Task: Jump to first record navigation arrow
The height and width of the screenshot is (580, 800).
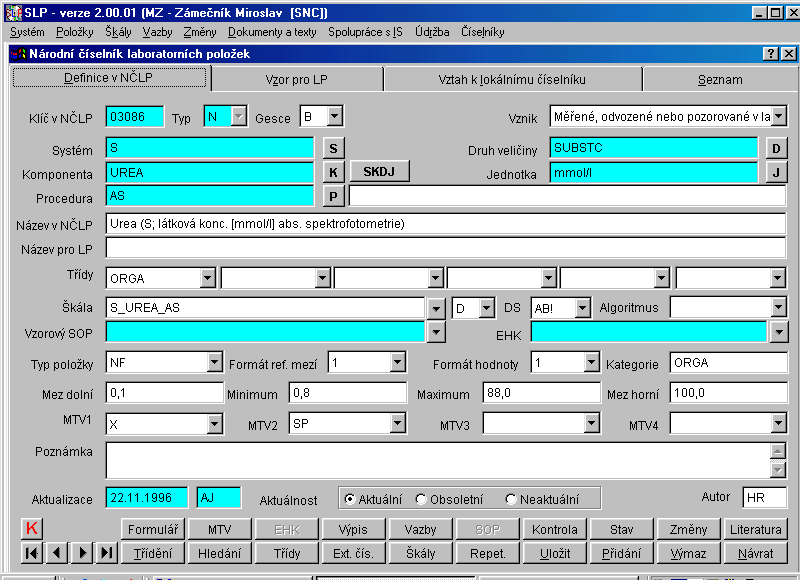Action: tap(31, 553)
